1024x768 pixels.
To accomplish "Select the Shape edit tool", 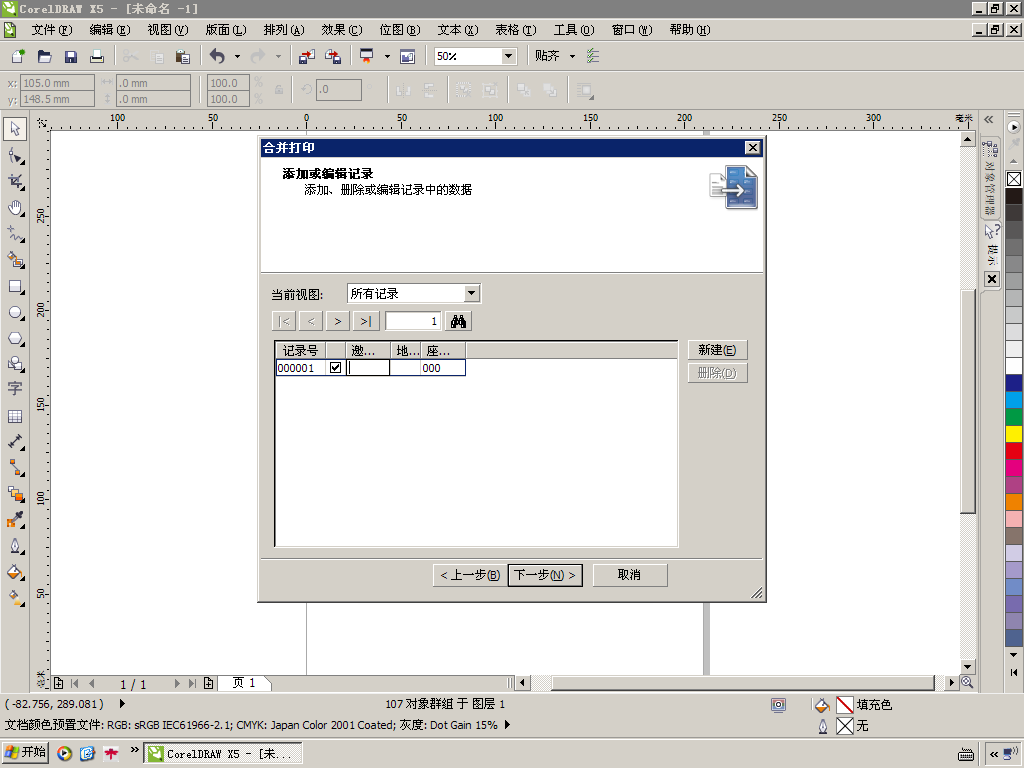I will [x=15, y=156].
